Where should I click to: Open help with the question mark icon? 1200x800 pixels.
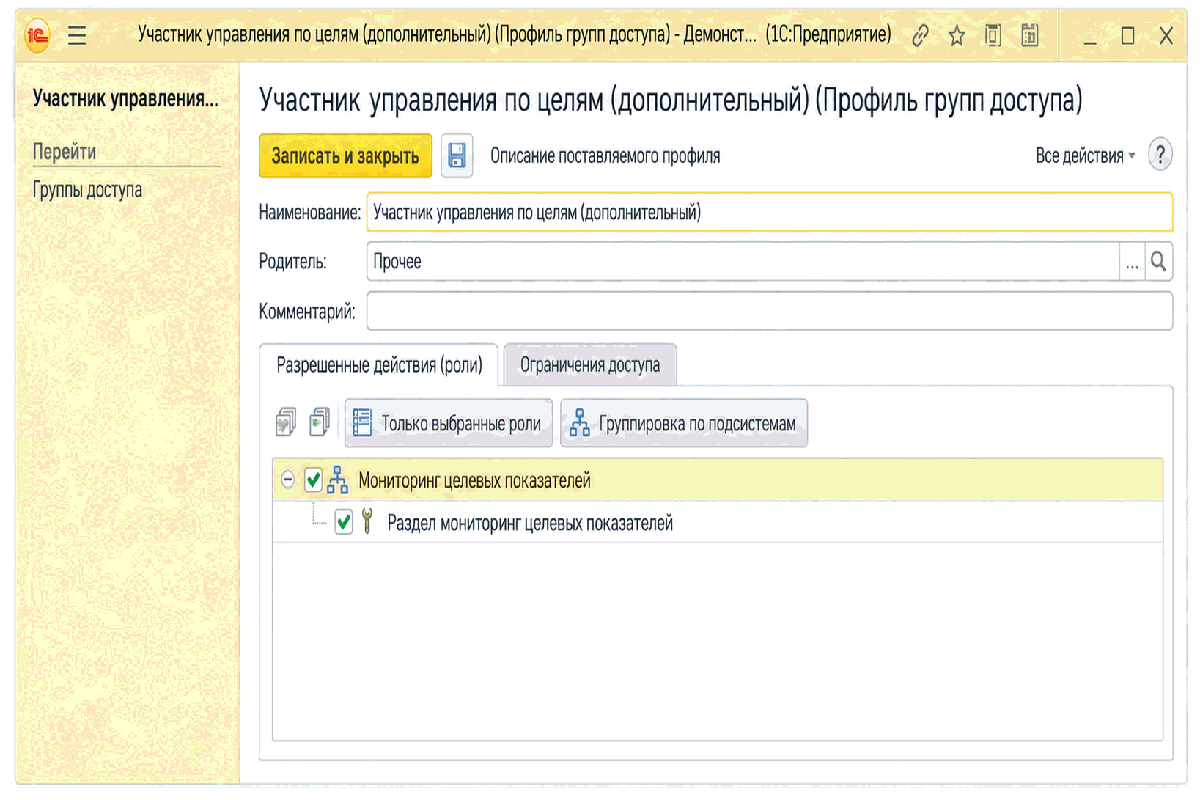(1160, 156)
